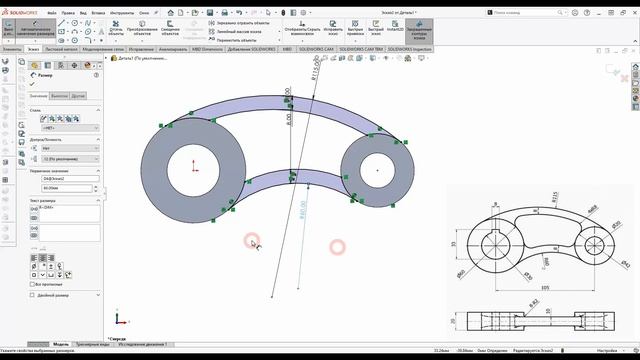The width and height of the screenshot is (640, 360).
Task: Open the Модель tab at the bottom
Action: 61,344
